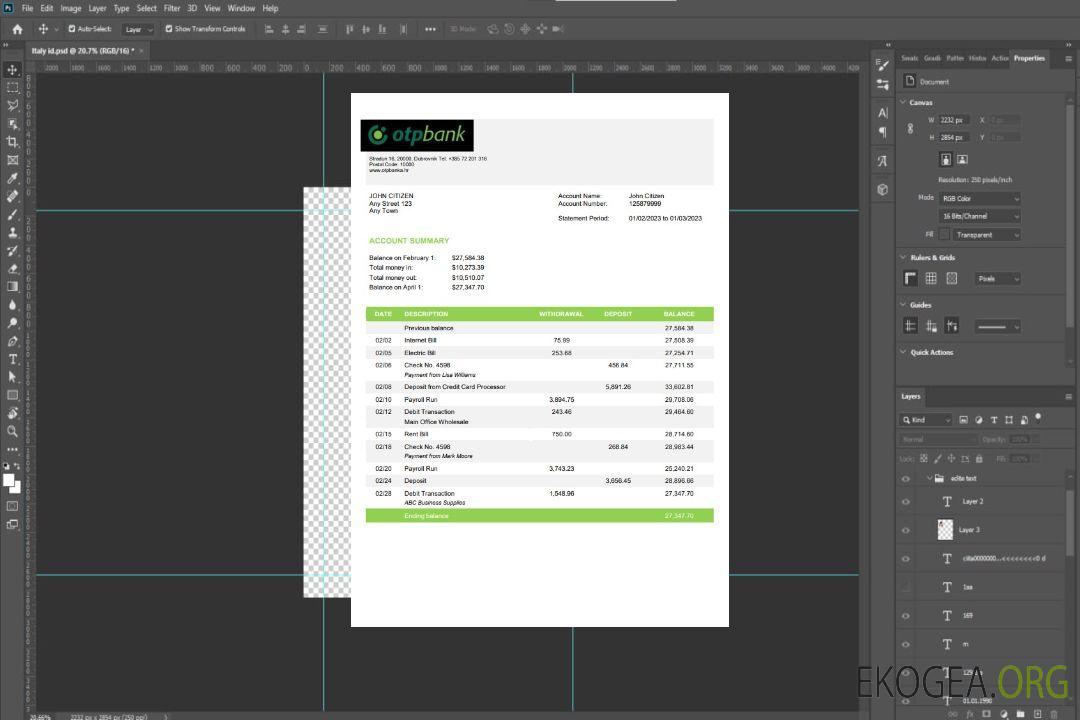Collapse the Canvas section

point(903,102)
